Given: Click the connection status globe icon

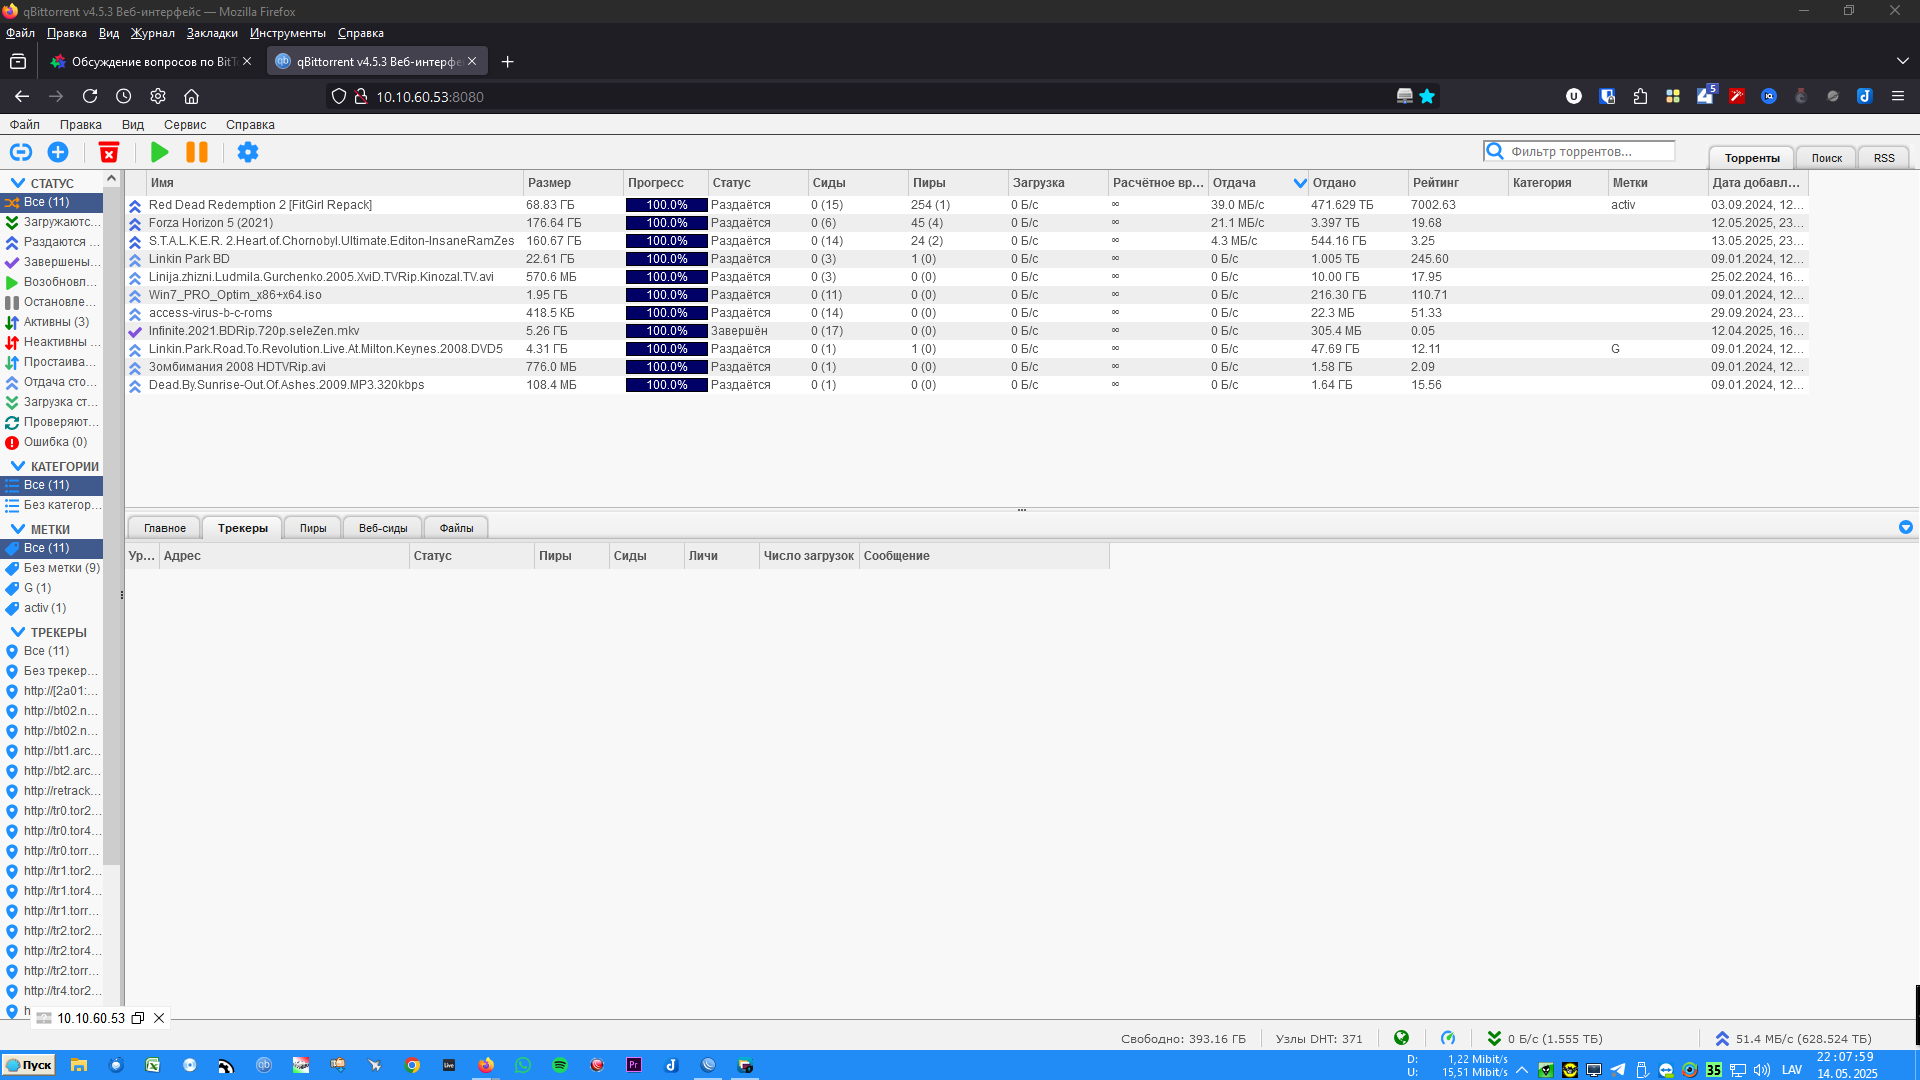Looking at the screenshot, I should (1401, 1038).
